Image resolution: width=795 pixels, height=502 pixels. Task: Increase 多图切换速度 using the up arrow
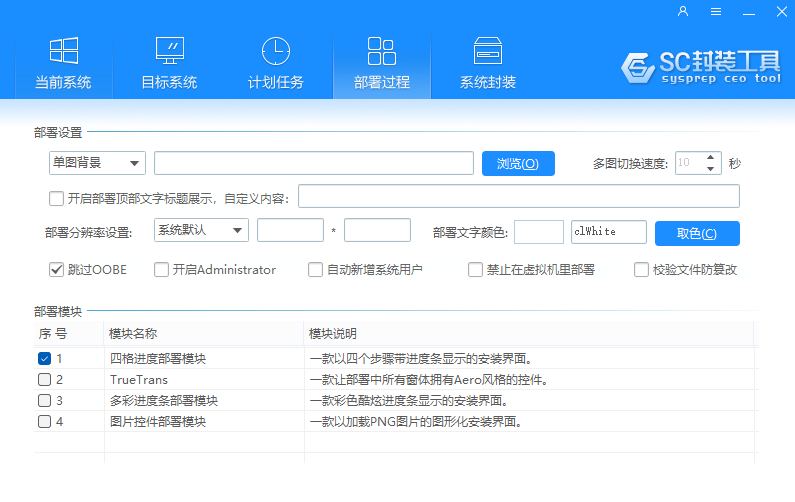point(711,158)
